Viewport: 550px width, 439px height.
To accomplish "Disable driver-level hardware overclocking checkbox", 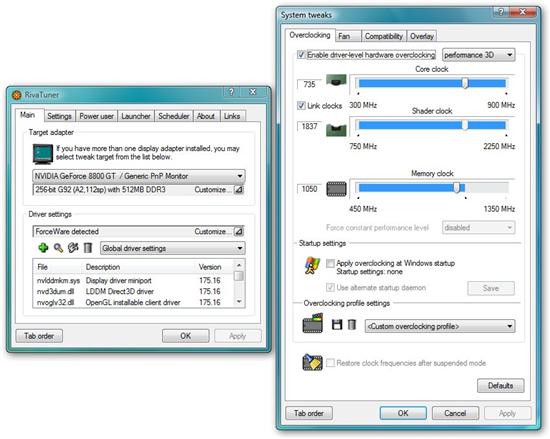I will pos(301,55).
